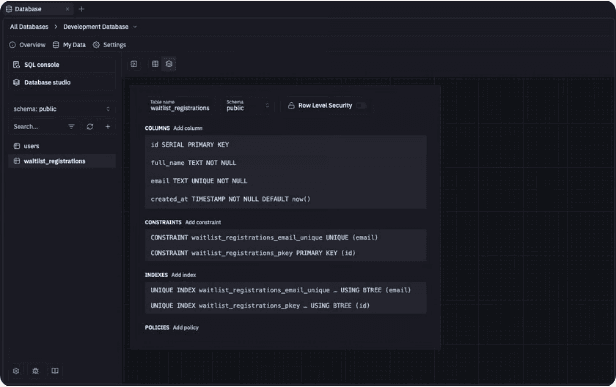Open settings gear at sidebar bottom
The height and width of the screenshot is (387, 616).
tap(16, 371)
